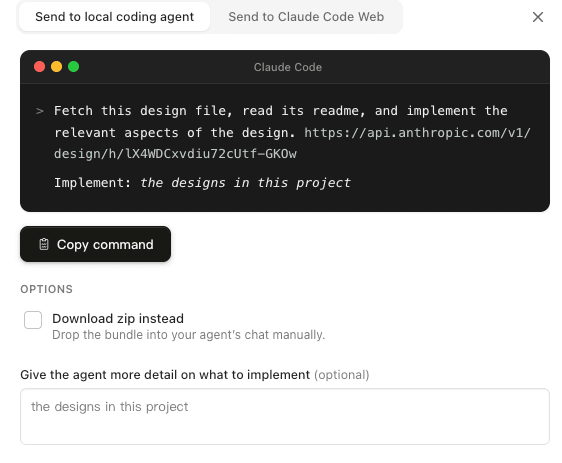Enable the Download zip instead checkbox
Image resolution: width=562 pixels, height=463 pixels.
(x=33, y=320)
